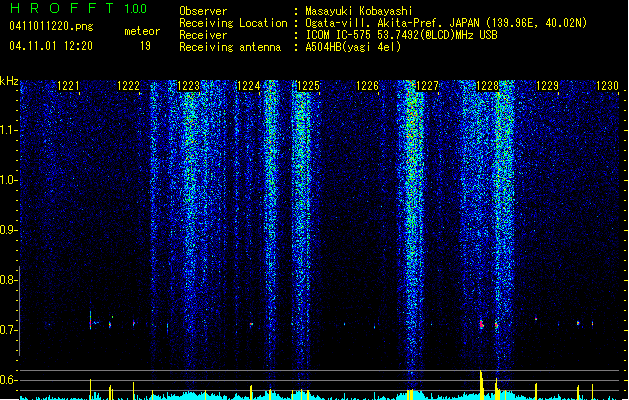The height and width of the screenshot is (400, 629).
Task: Click the HROFFT 1.0.0 title text
Action: point(78,8)
